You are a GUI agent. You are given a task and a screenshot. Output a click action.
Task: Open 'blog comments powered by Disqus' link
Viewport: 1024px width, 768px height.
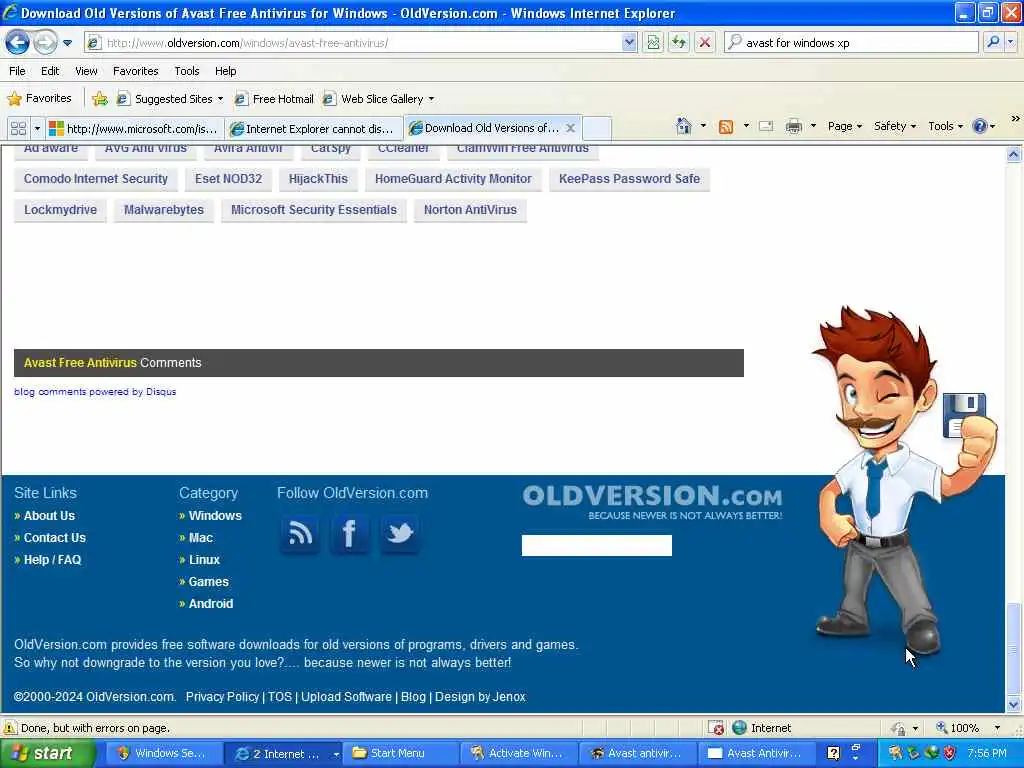point(95,392)
